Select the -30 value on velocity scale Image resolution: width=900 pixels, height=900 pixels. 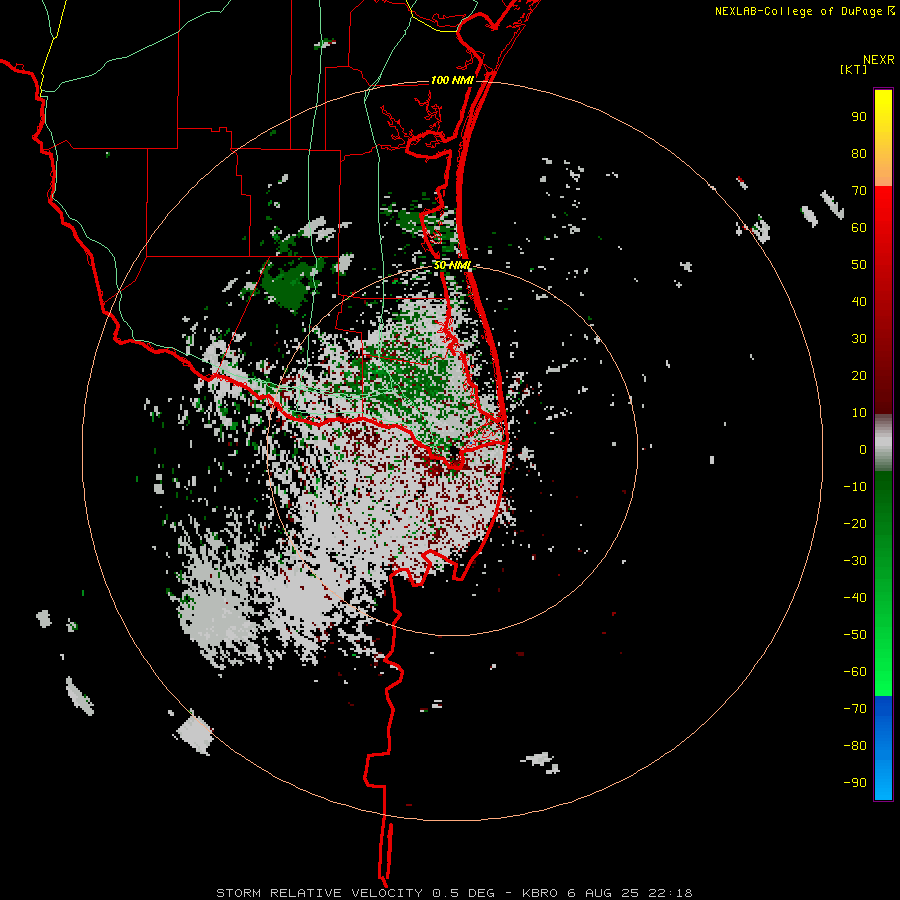[855, 561]
